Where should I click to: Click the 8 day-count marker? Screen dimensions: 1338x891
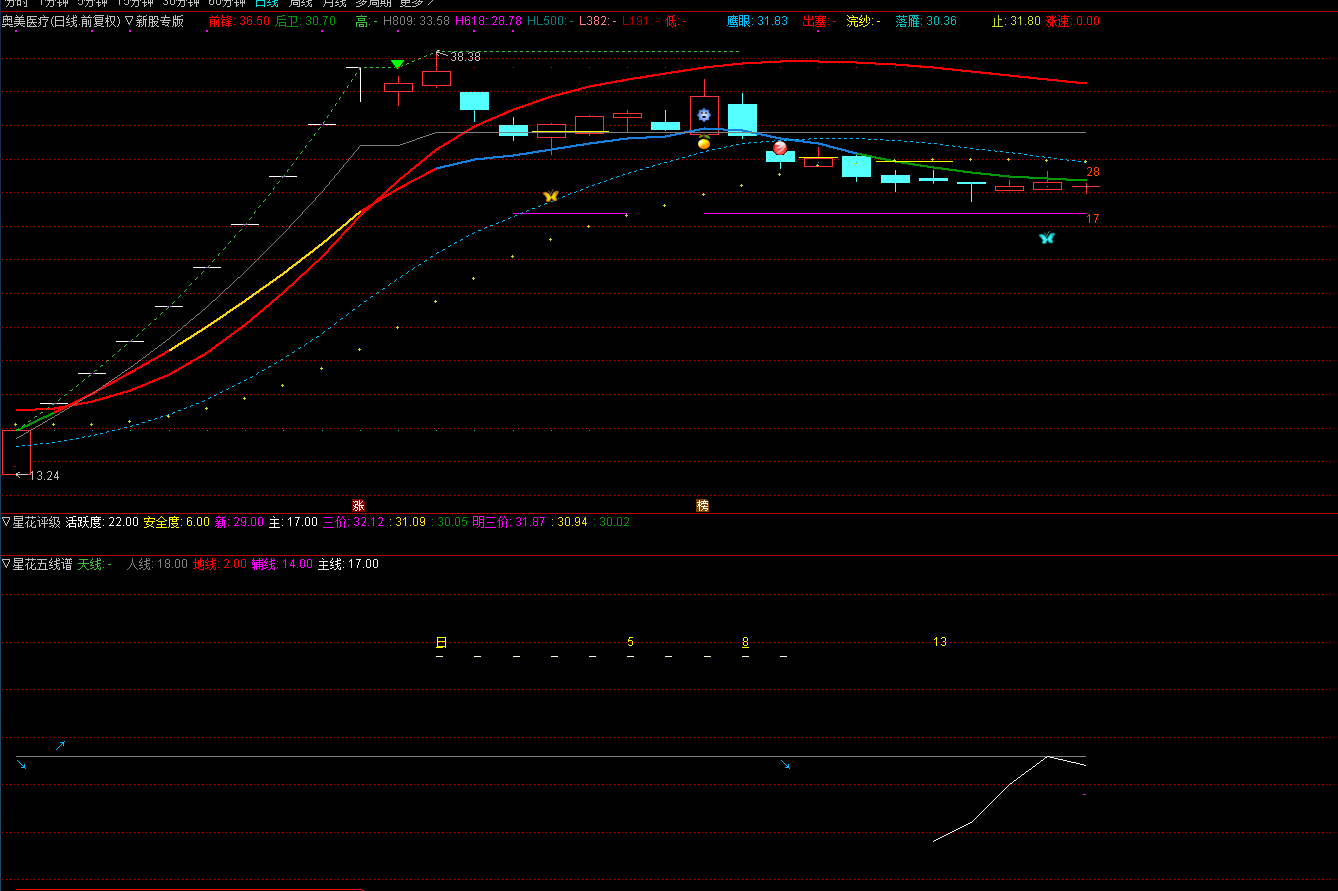pos(745,642)
